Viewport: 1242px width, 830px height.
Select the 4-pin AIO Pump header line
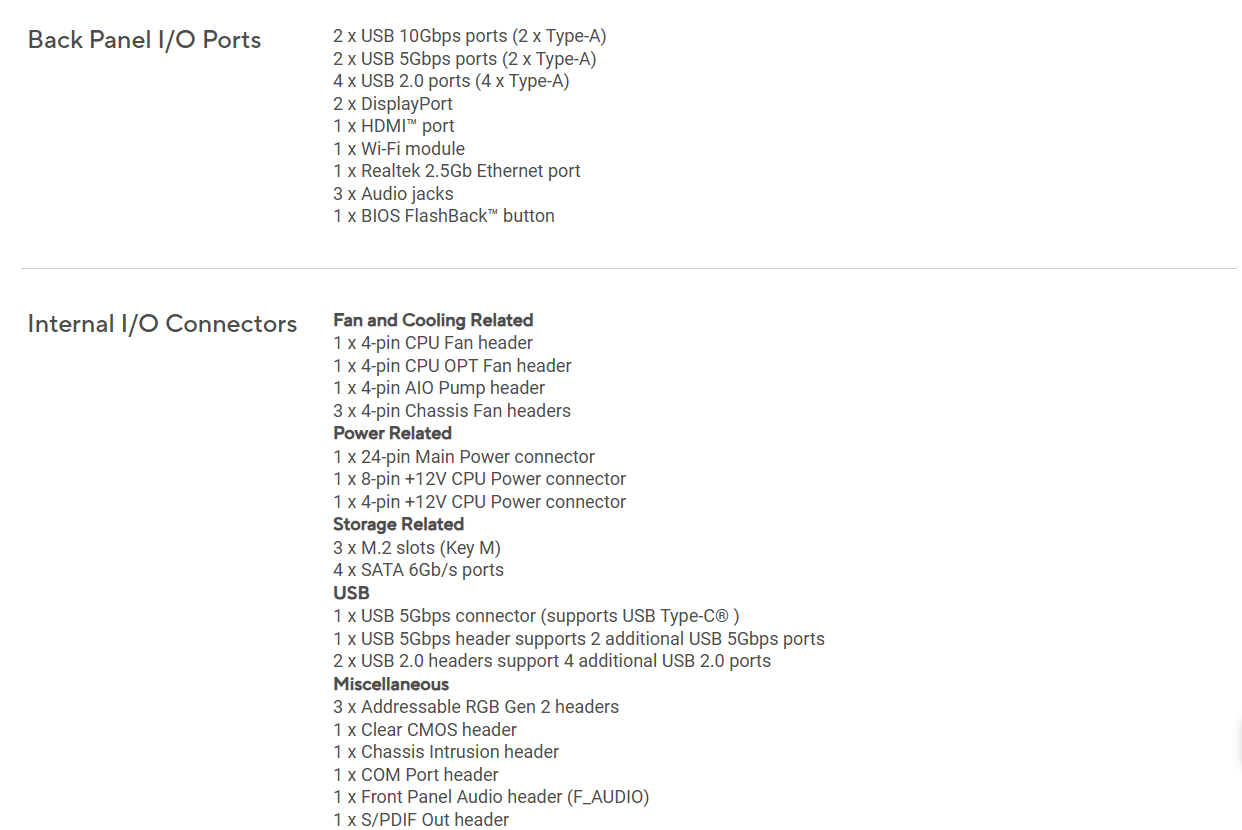point(439,388)
